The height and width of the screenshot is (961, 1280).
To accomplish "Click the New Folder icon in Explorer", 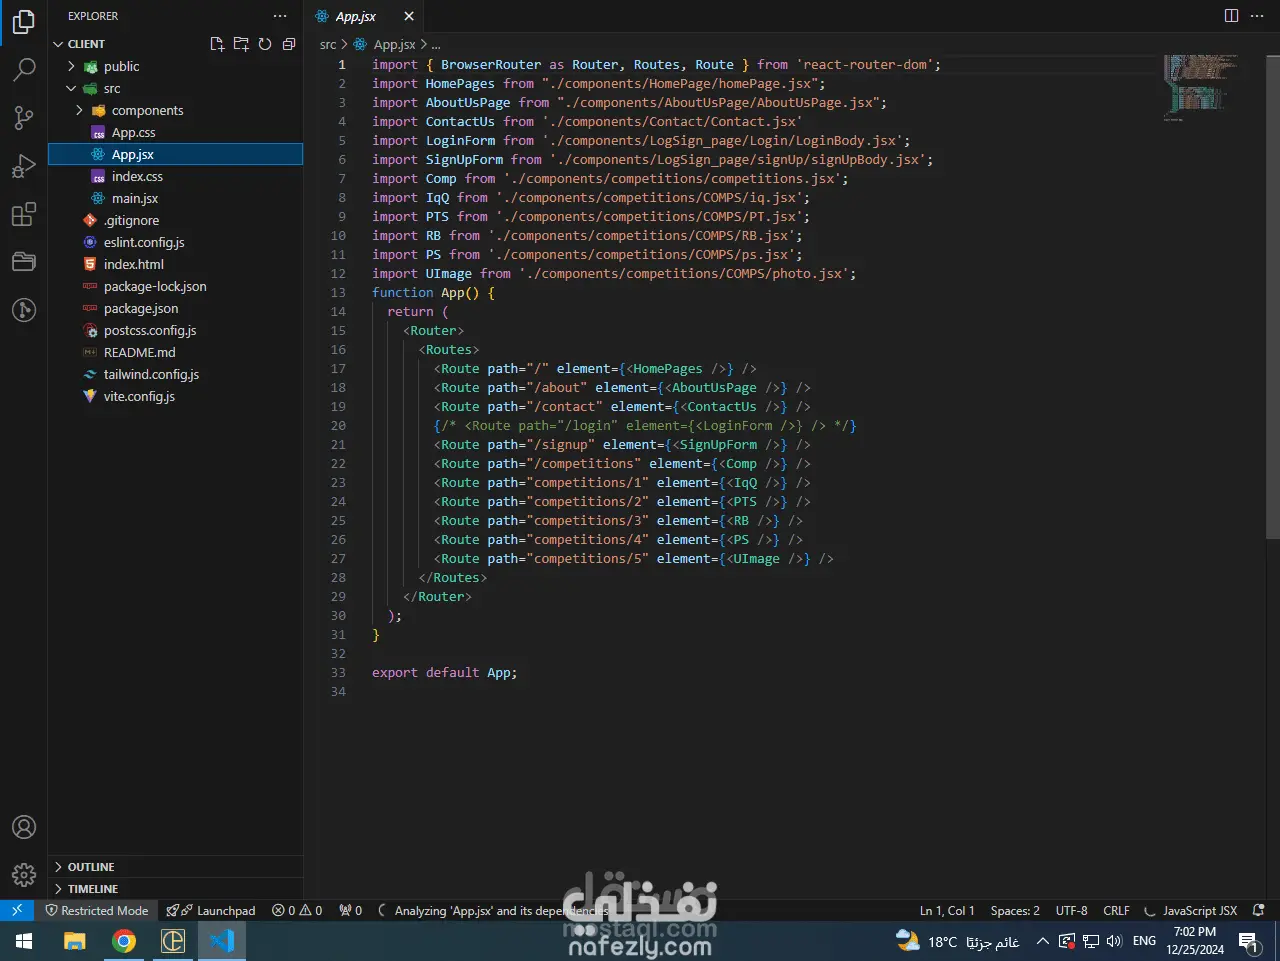I will [241, 44].
